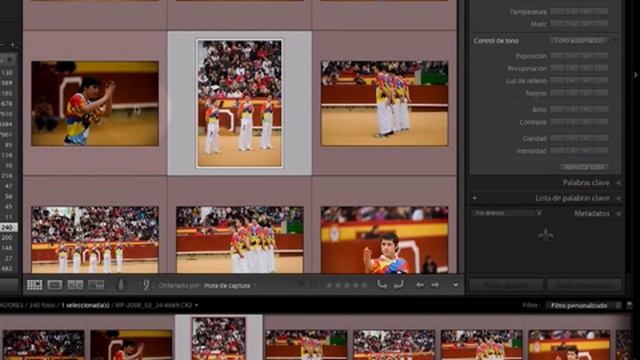Click sync settings button at panel bottom

[x=506, y=284]
